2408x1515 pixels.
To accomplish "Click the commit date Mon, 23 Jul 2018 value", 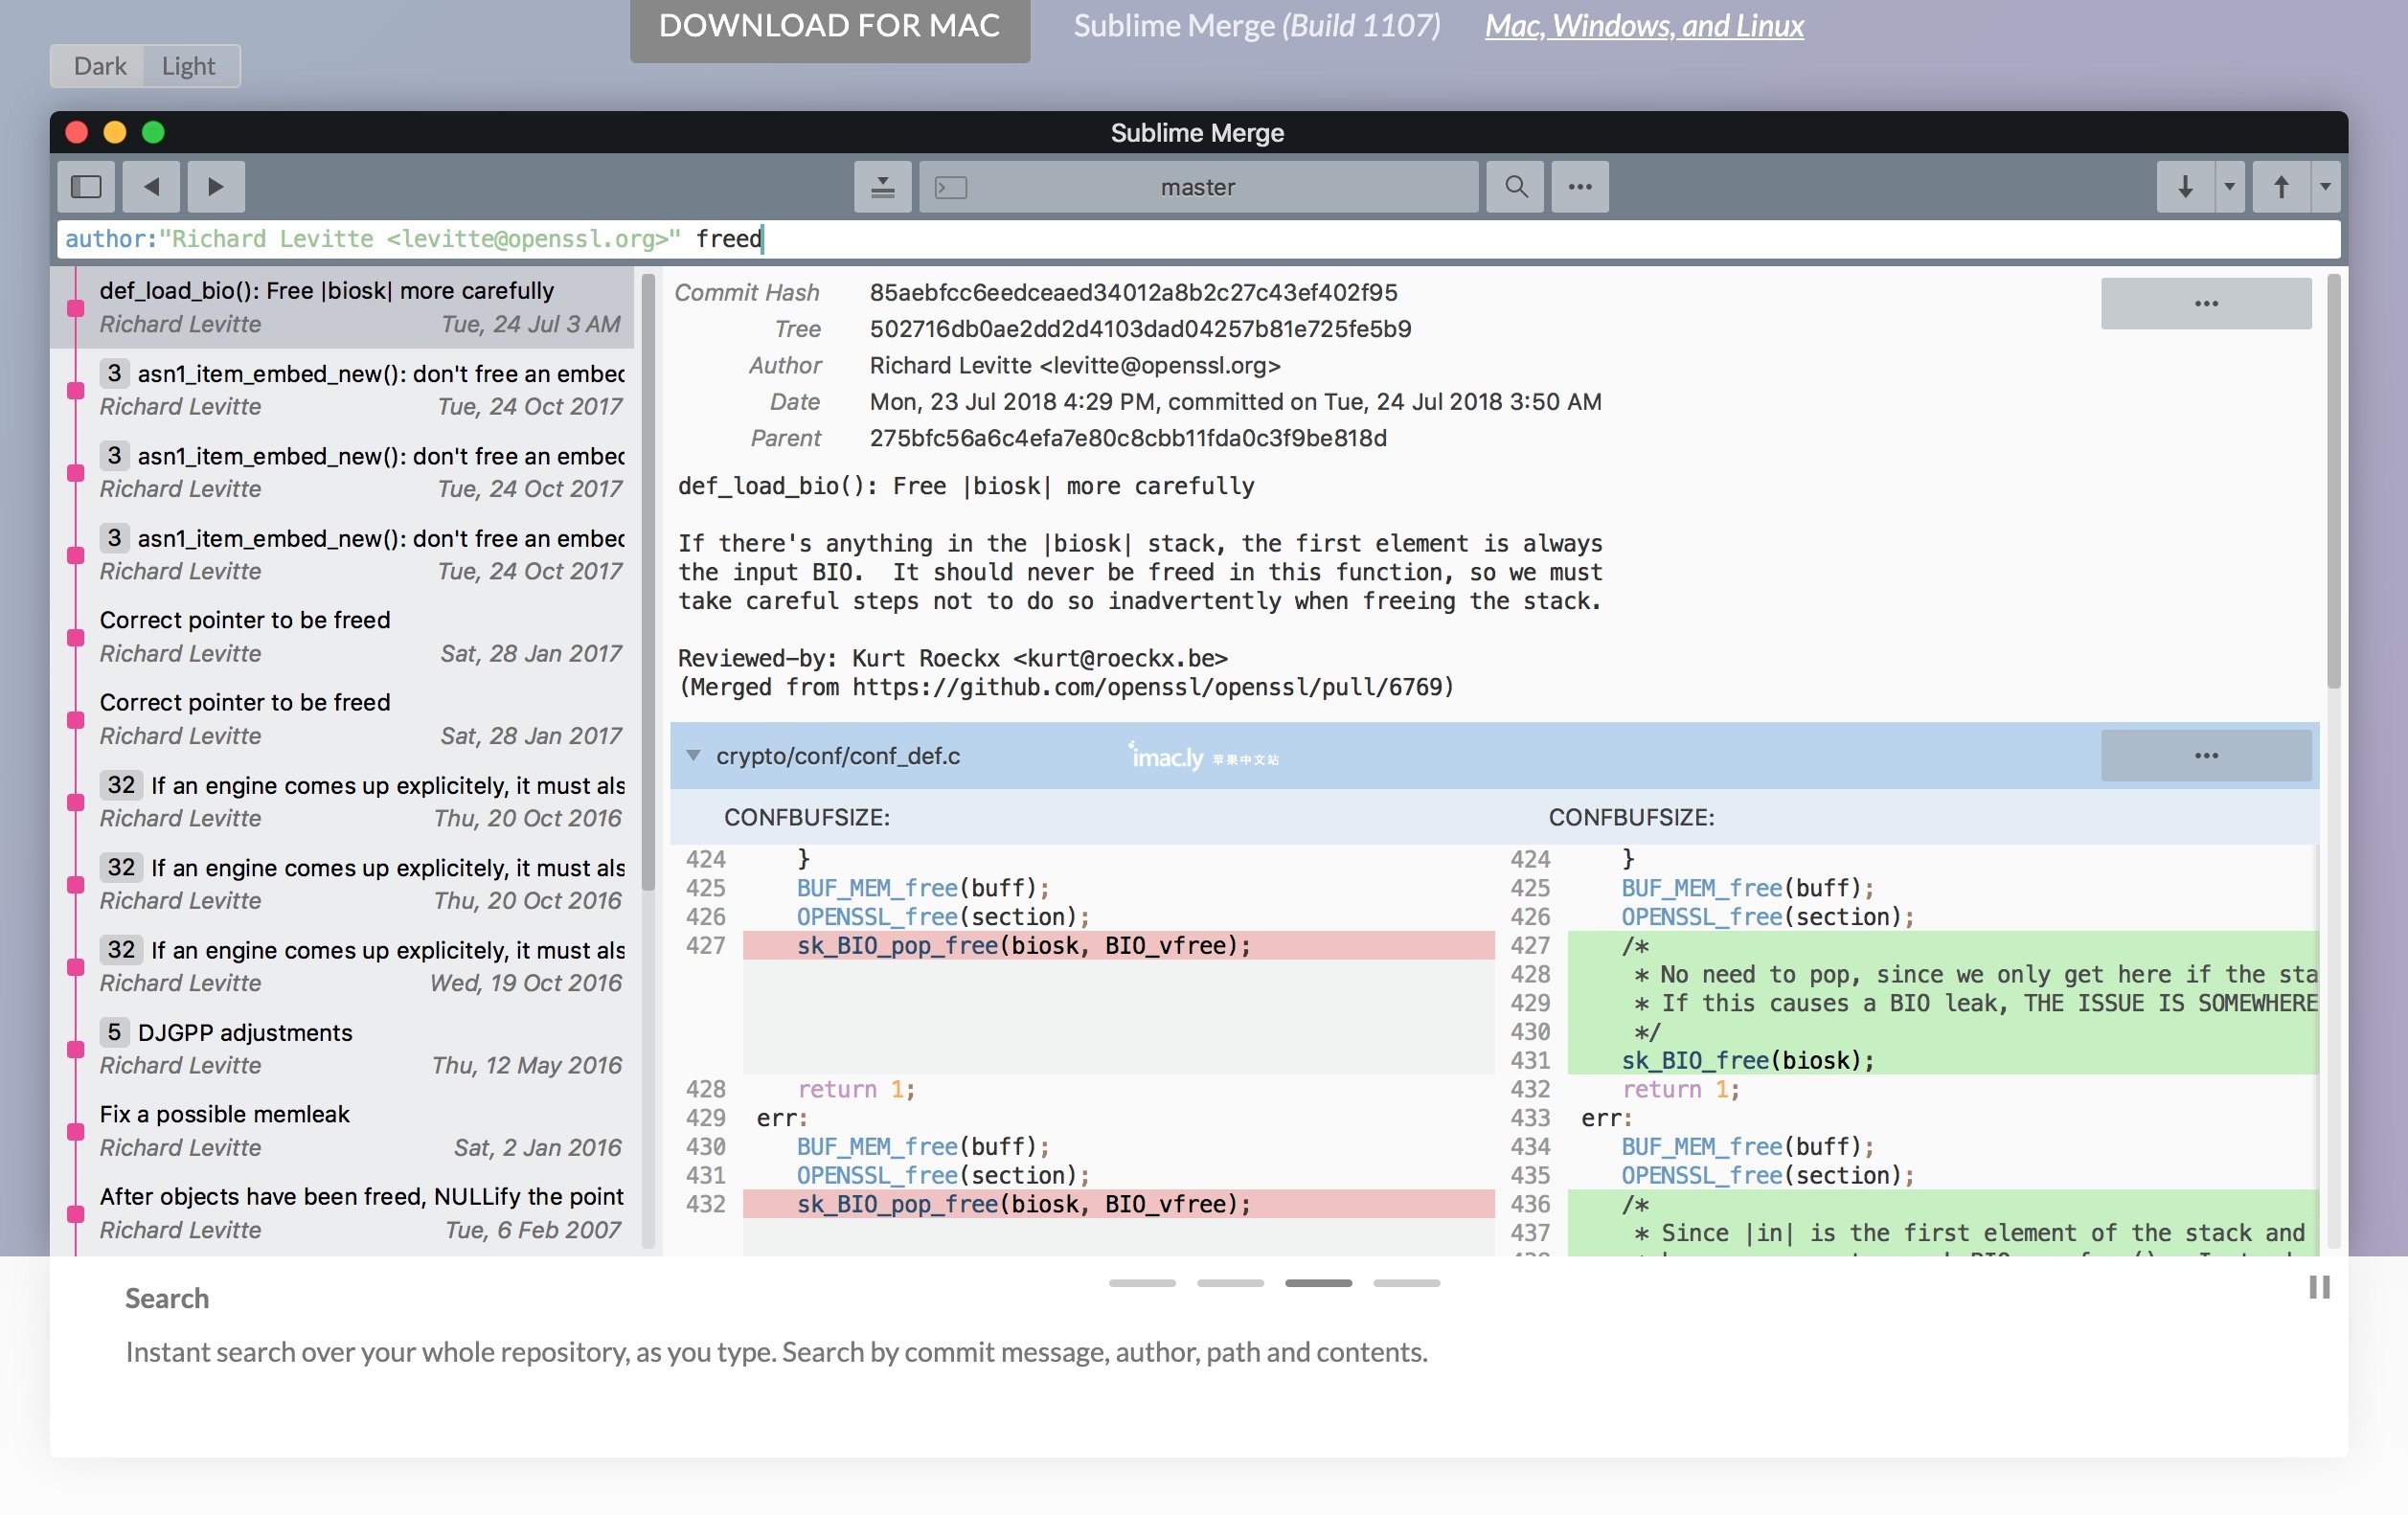I will pyautogui.click(x=1235, y=401).
